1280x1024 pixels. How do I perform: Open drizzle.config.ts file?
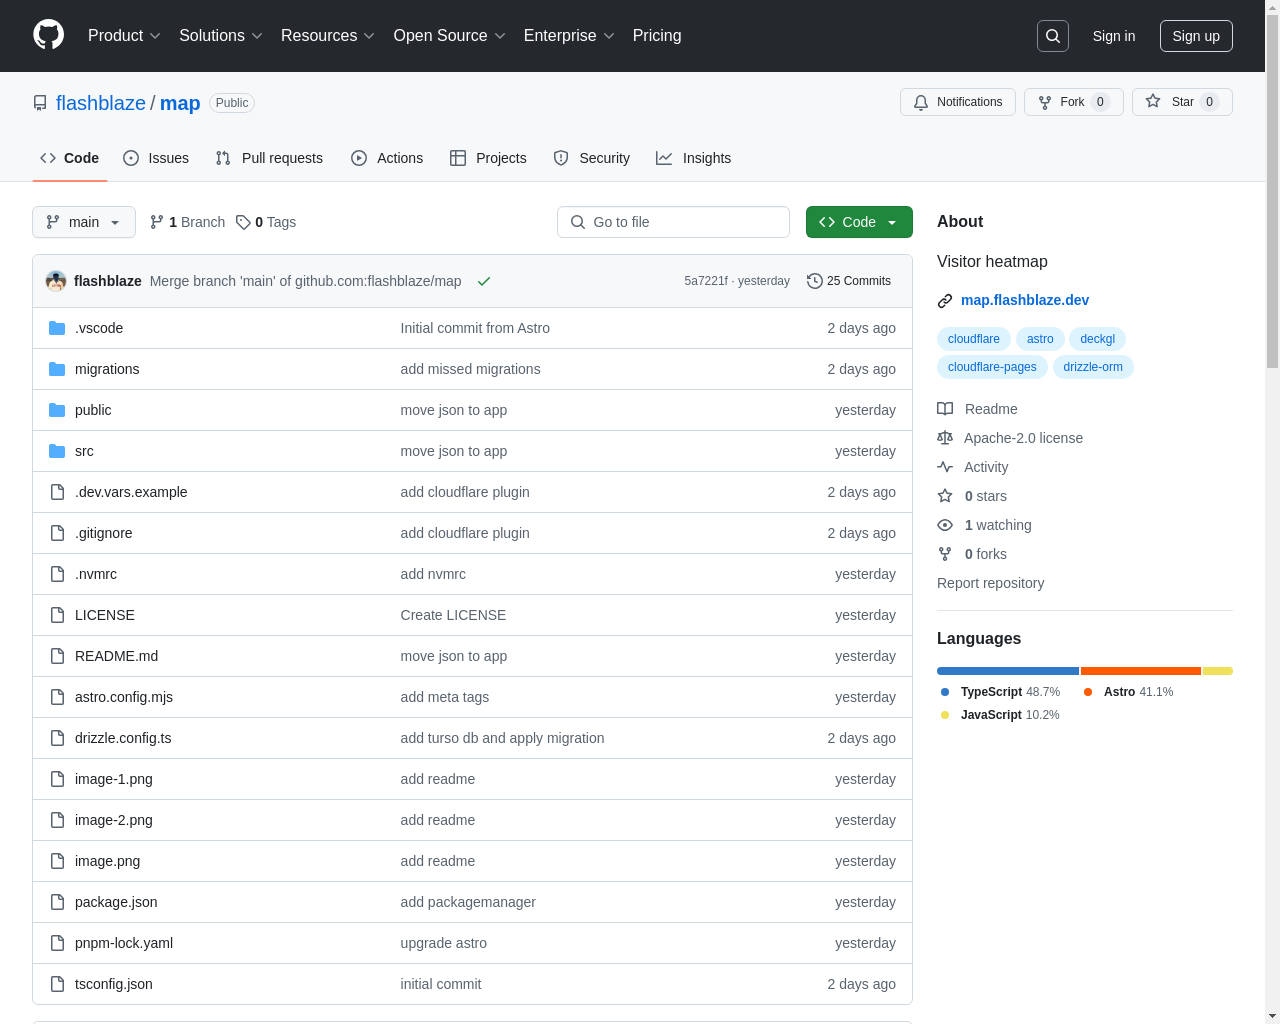123,738
